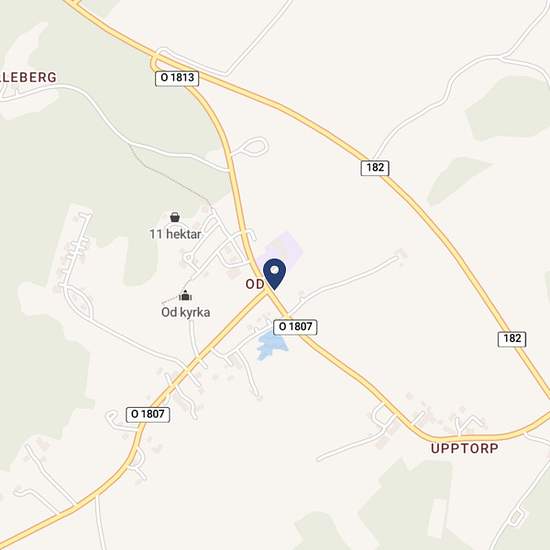550x550 pixels.
Task: Select the partially visible LEBERG locality label
Action: click(28, 77)
